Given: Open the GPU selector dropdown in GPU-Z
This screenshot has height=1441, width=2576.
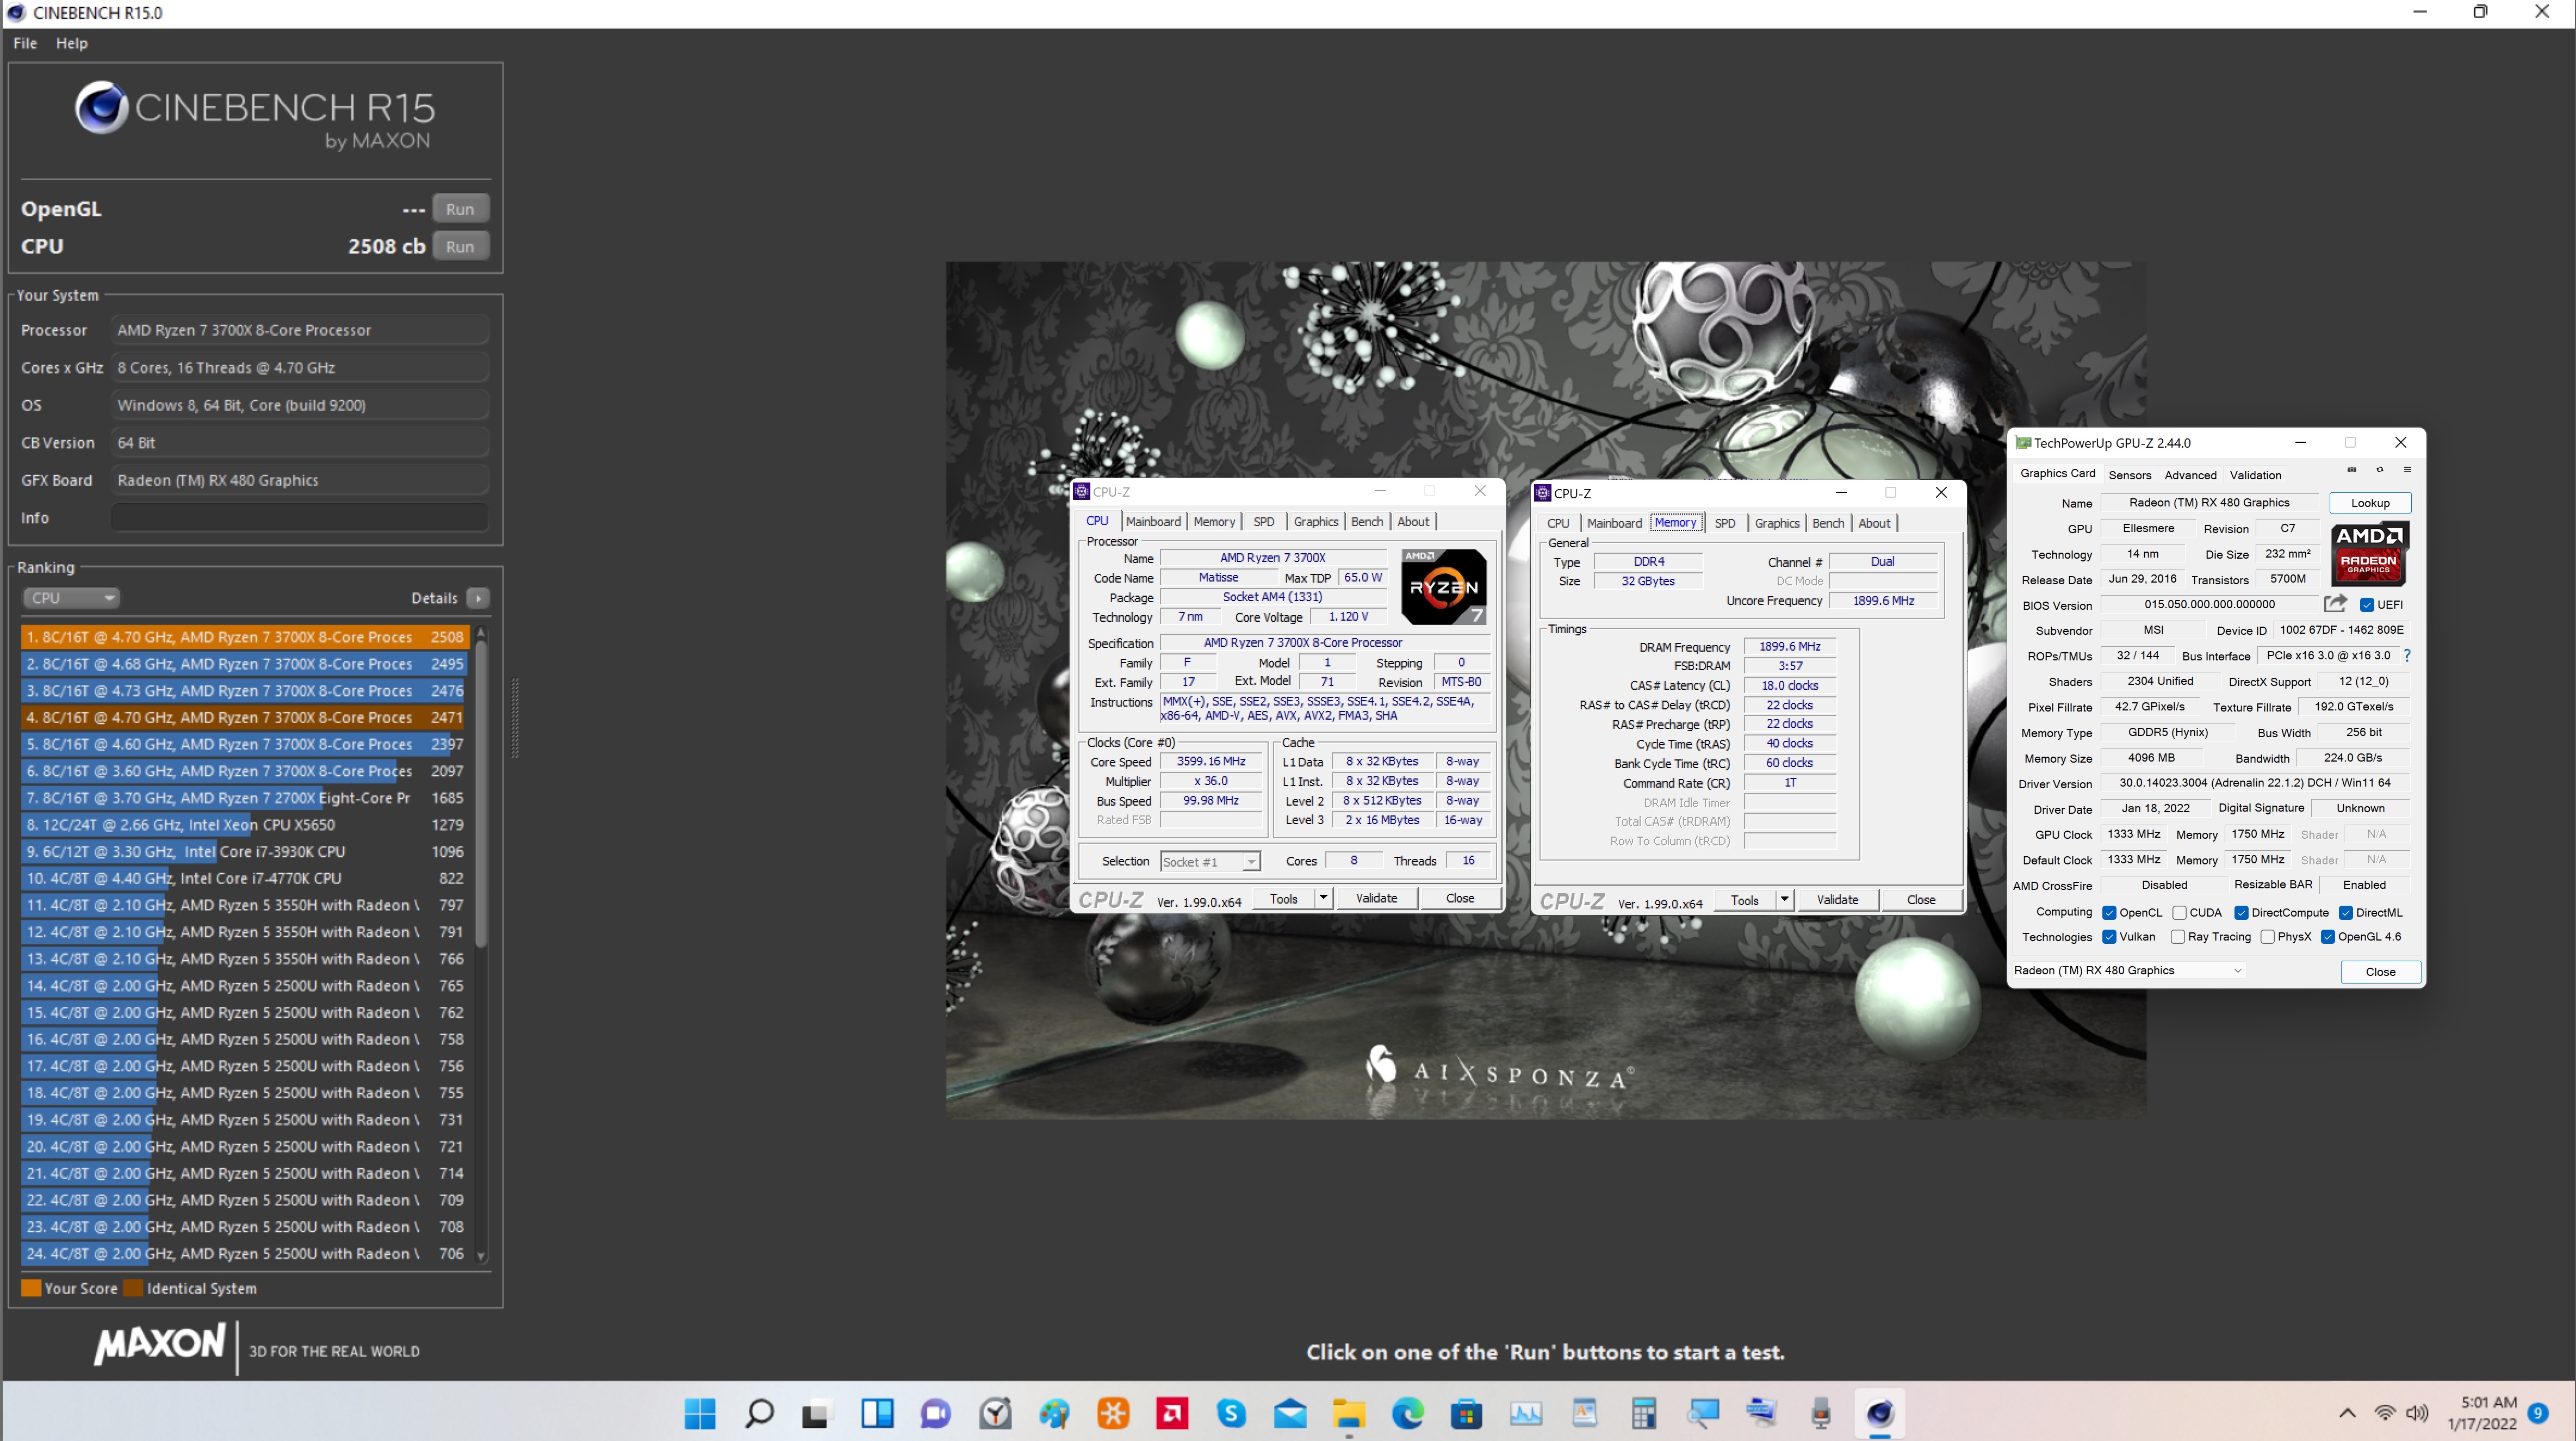Looking at the screenshot, I should (2128, 971).
